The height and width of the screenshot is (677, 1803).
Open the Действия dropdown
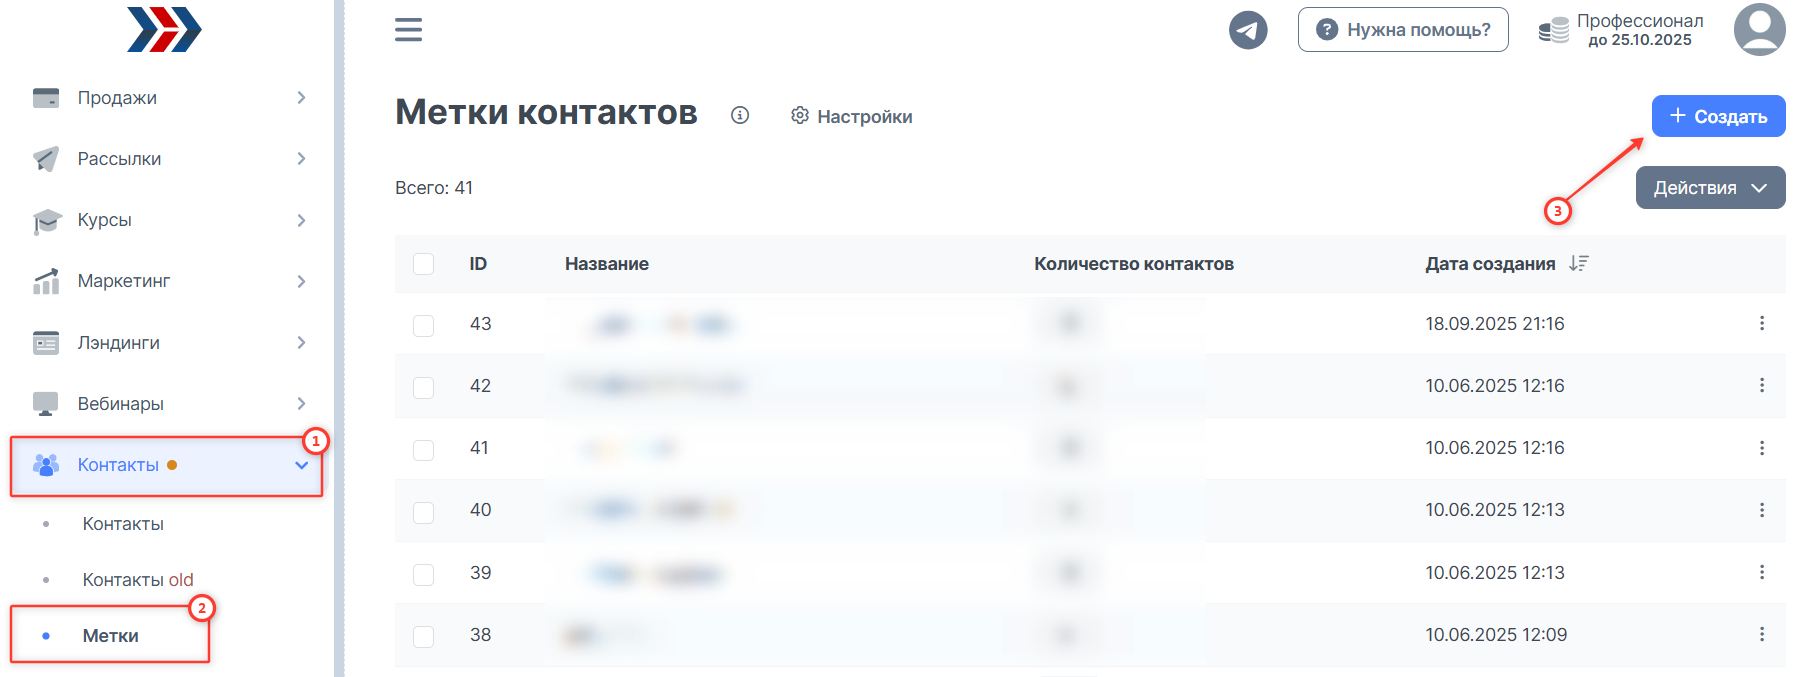tap(1710, 188)
